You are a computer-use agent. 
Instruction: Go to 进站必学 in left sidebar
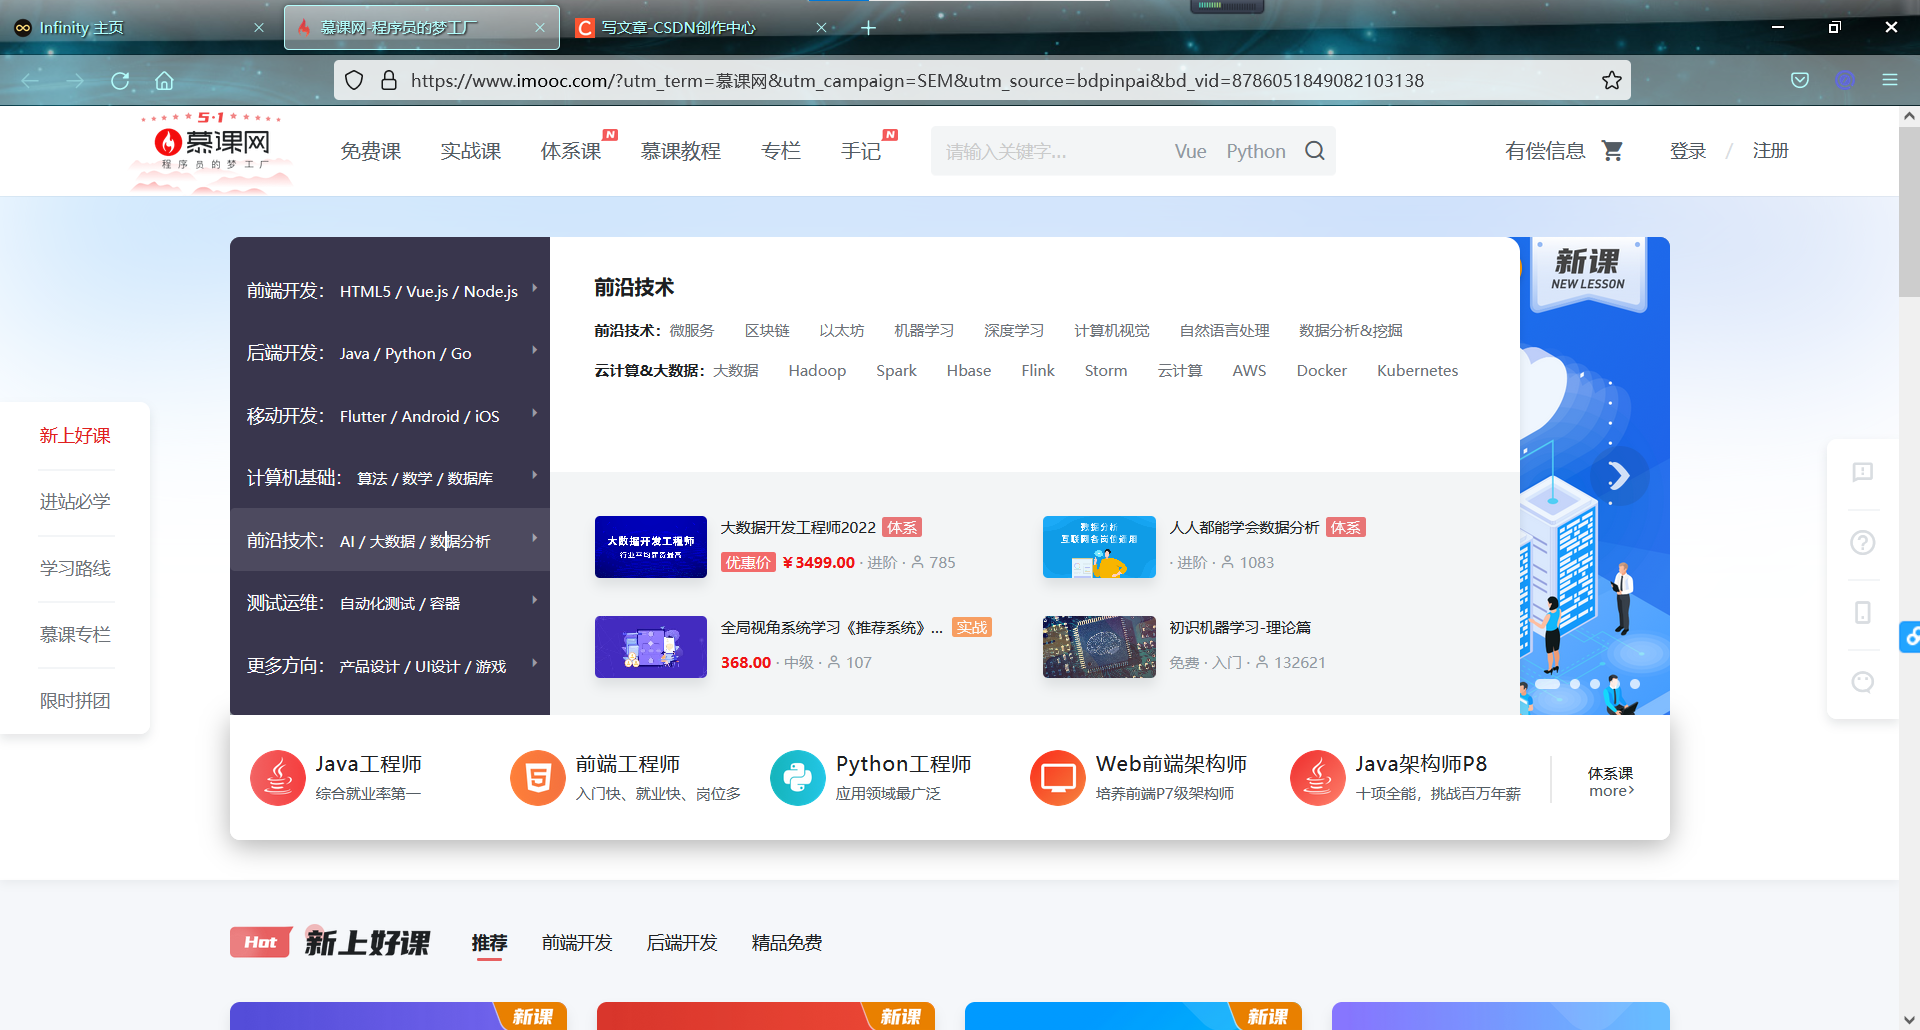(75, 502)
